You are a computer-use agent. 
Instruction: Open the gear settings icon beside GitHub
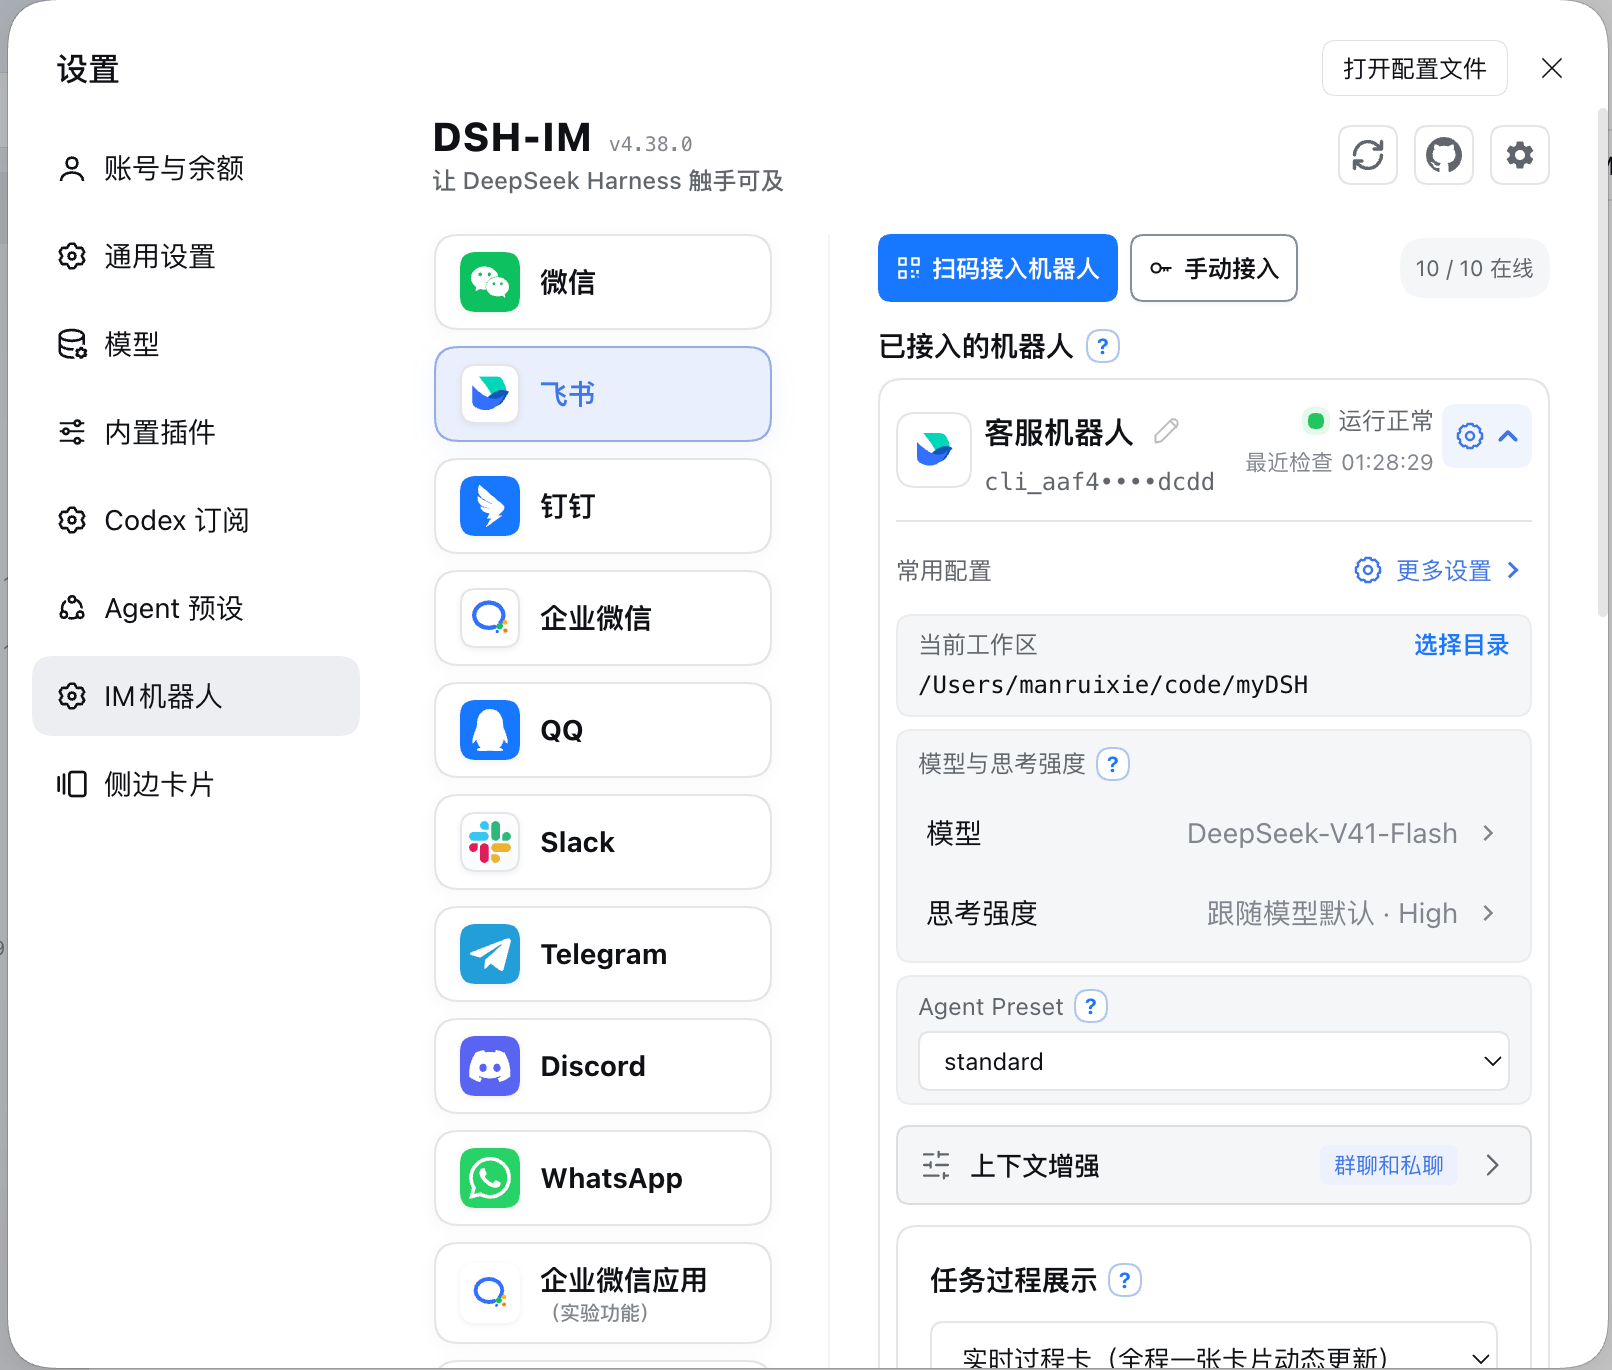click(x=1520, y=155)
